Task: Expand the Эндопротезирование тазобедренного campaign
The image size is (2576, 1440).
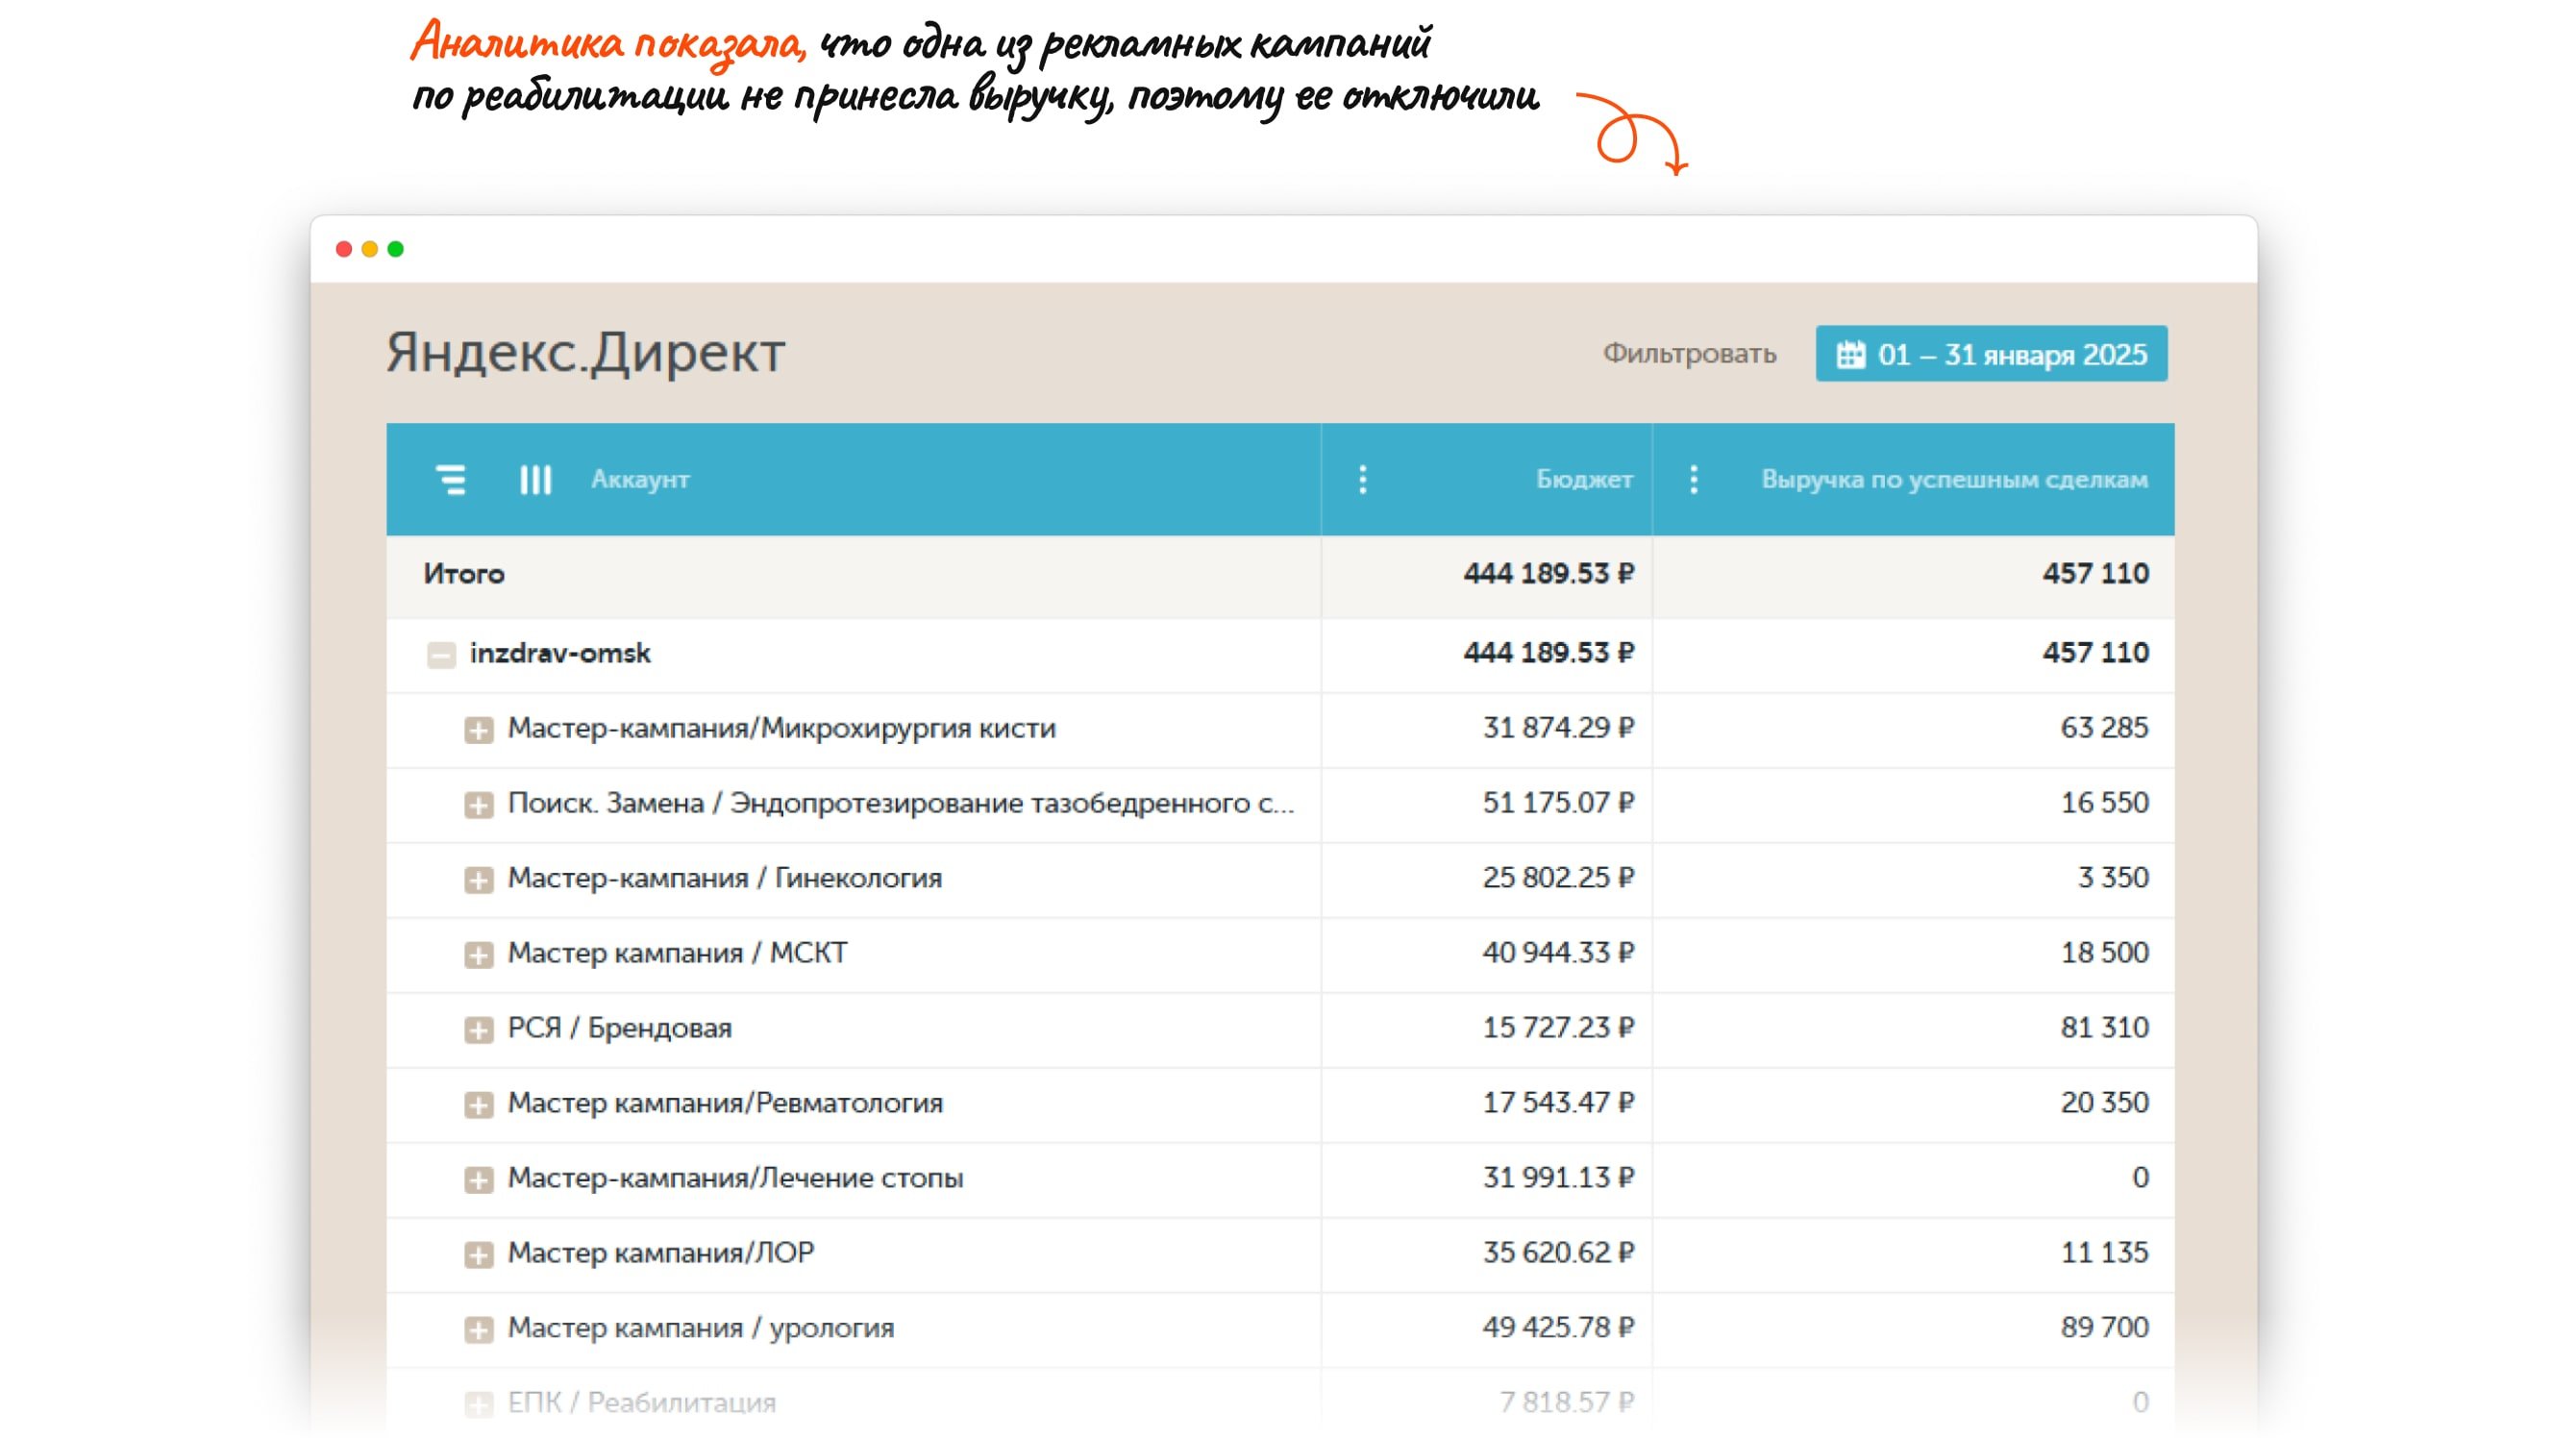Action: (x=478, y=805)
